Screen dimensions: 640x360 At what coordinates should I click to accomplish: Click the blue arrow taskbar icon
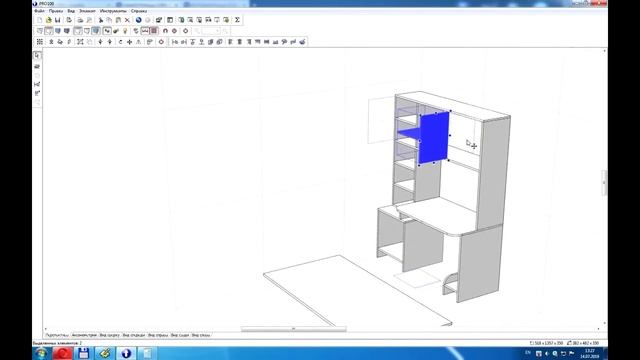point(126,353)
